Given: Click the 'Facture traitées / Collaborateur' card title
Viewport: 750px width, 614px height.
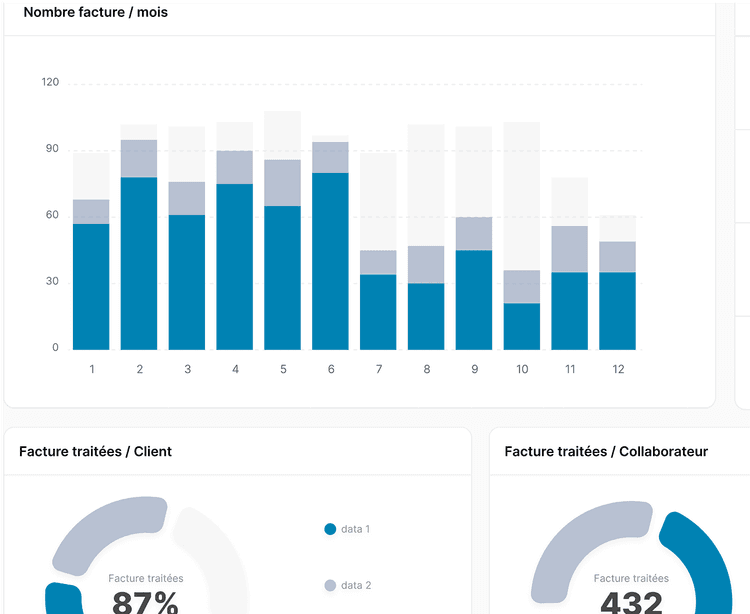Looking at the screenshot, I should (x=606, y=451).
